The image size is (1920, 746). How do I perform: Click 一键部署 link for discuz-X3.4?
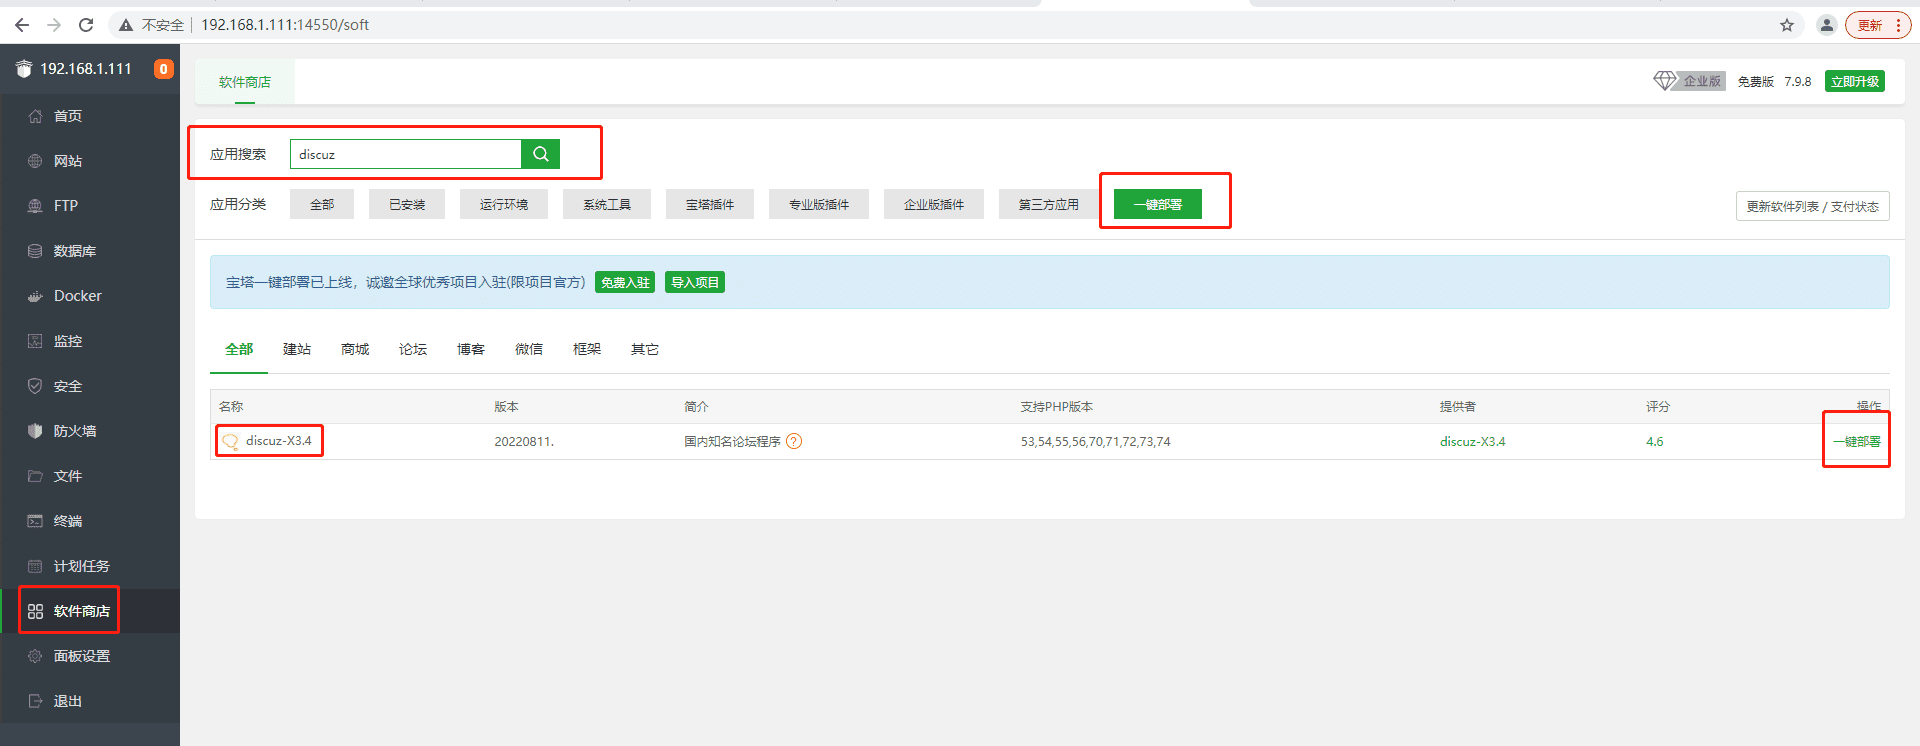[1856, 441]
